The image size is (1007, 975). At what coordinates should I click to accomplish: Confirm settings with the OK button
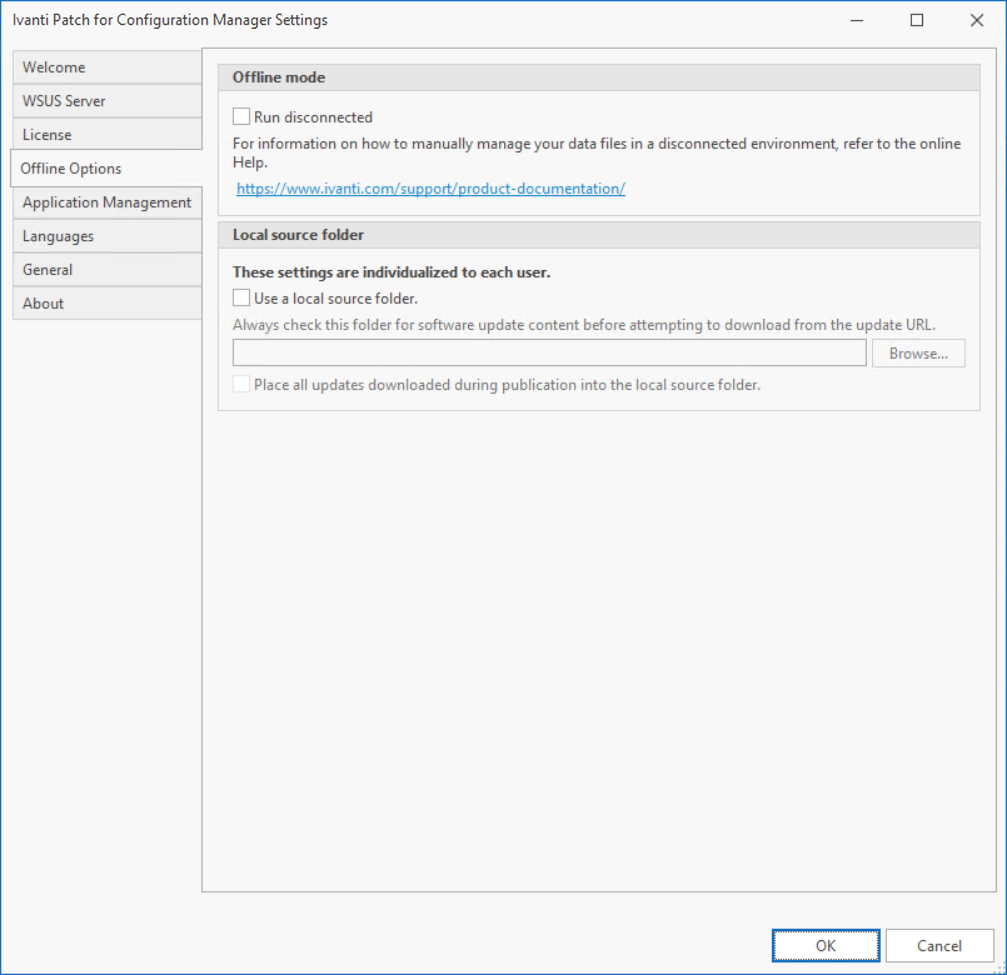pyautogui.click(x=825, y=946)
